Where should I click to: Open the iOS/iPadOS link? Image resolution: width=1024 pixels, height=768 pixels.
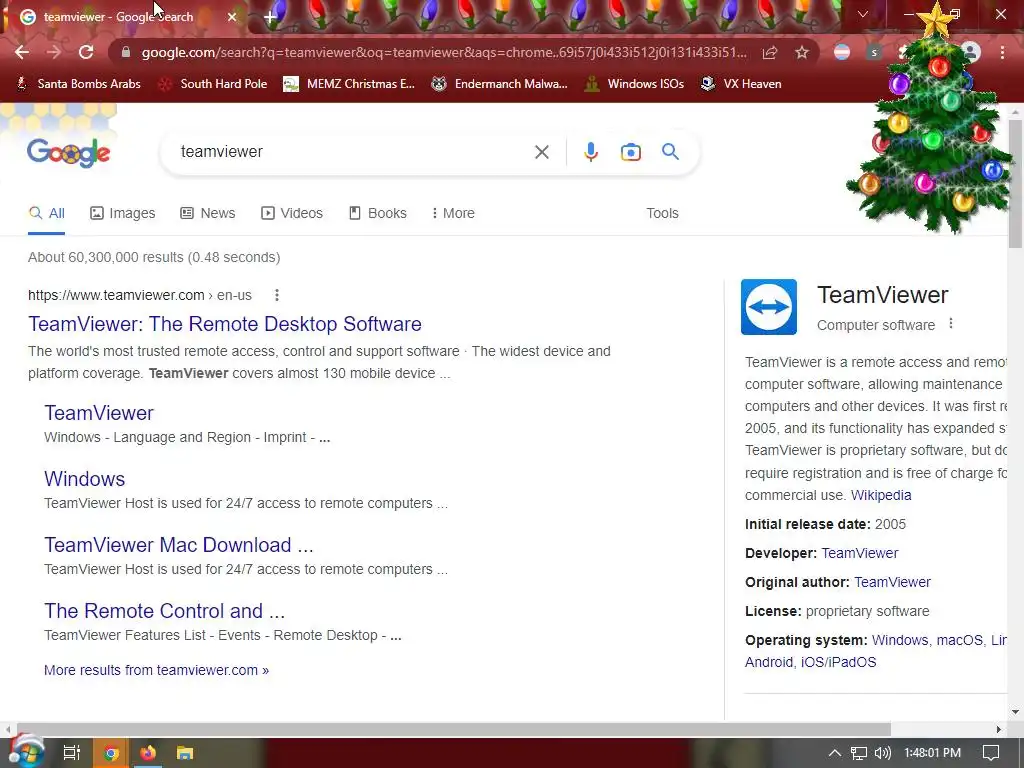[838, 662]
